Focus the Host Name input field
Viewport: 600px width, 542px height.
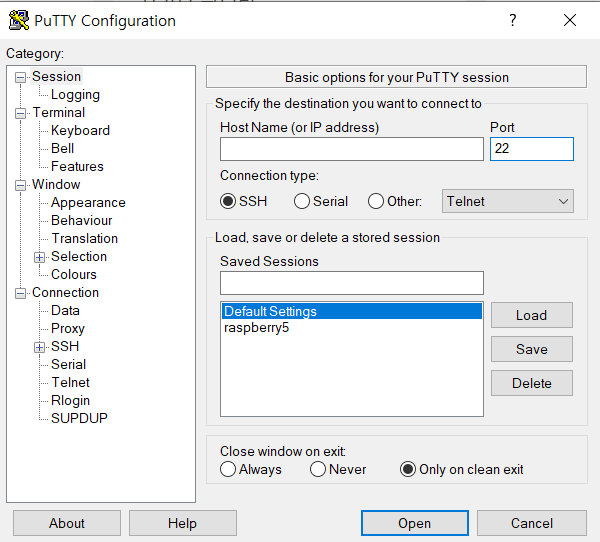point(352,149)
